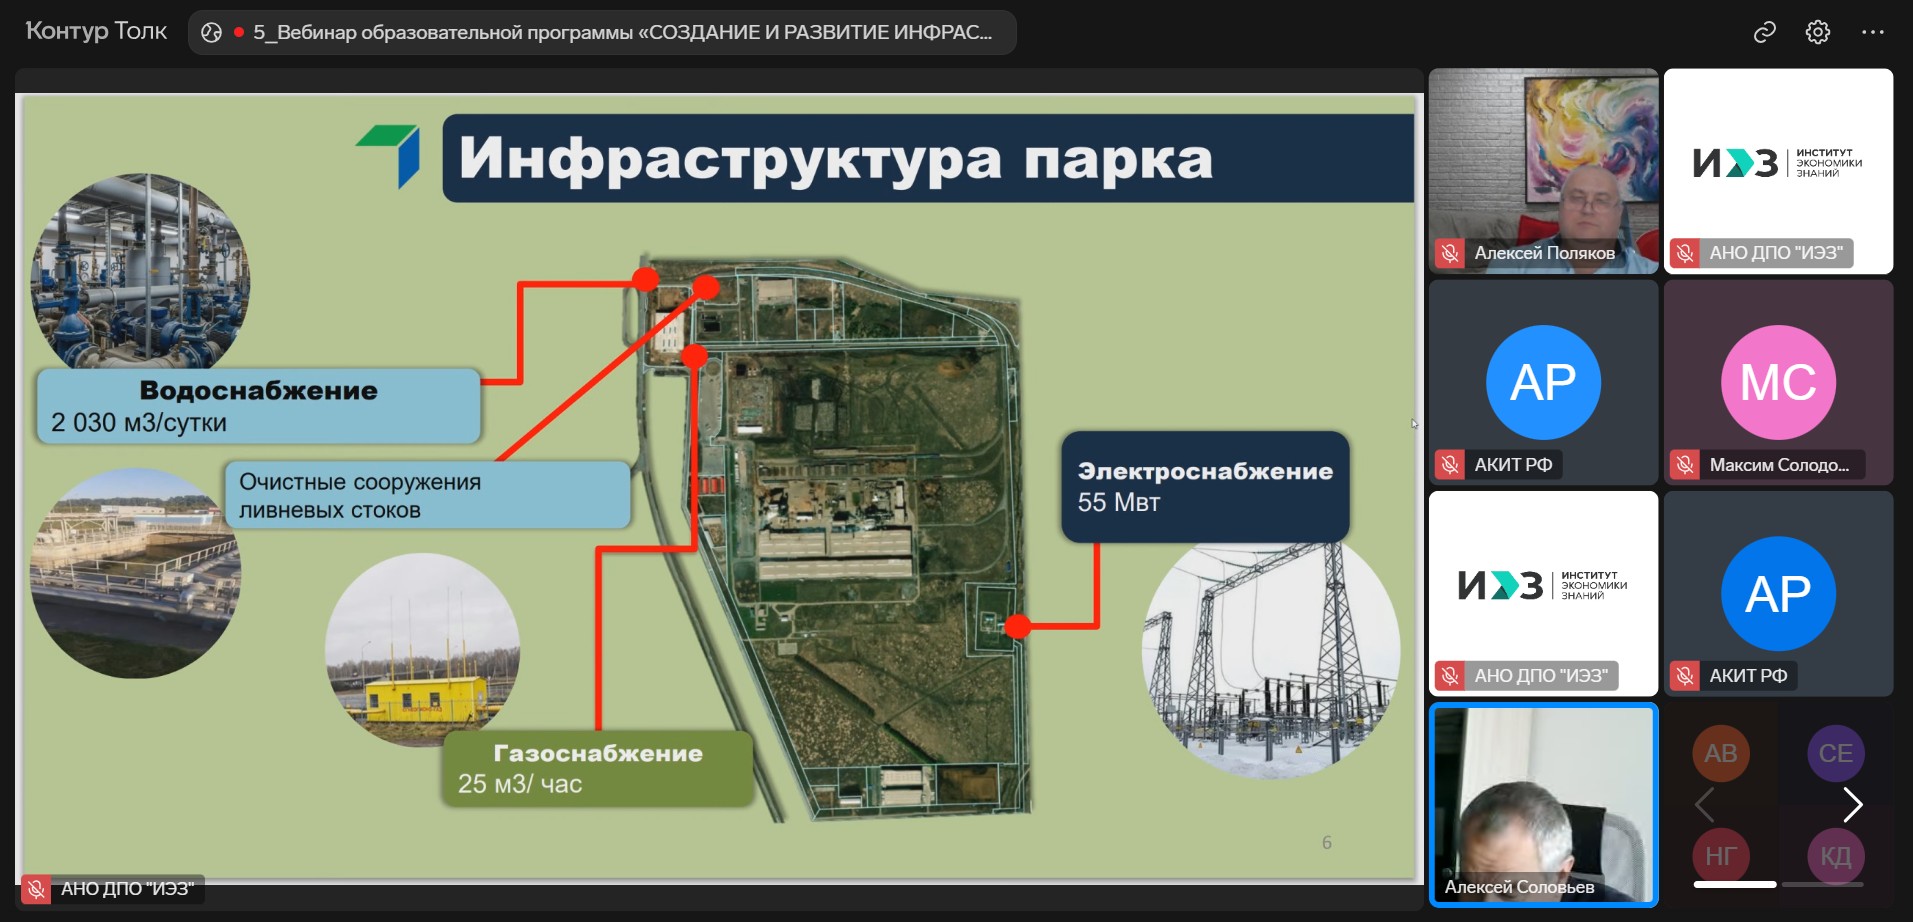Open settings with the gear icon

[1817, 32]
